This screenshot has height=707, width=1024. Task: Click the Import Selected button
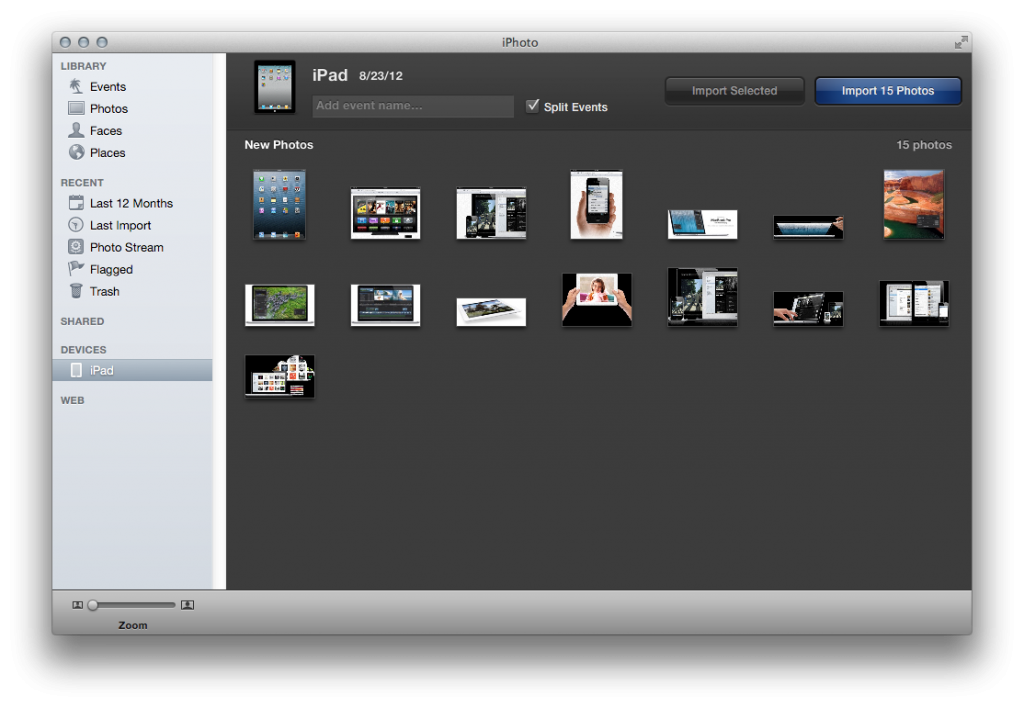[x=734, y=91]
